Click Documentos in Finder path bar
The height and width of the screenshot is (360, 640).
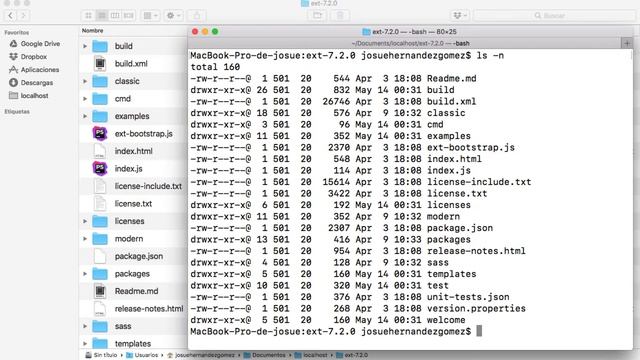coord(264,355)
